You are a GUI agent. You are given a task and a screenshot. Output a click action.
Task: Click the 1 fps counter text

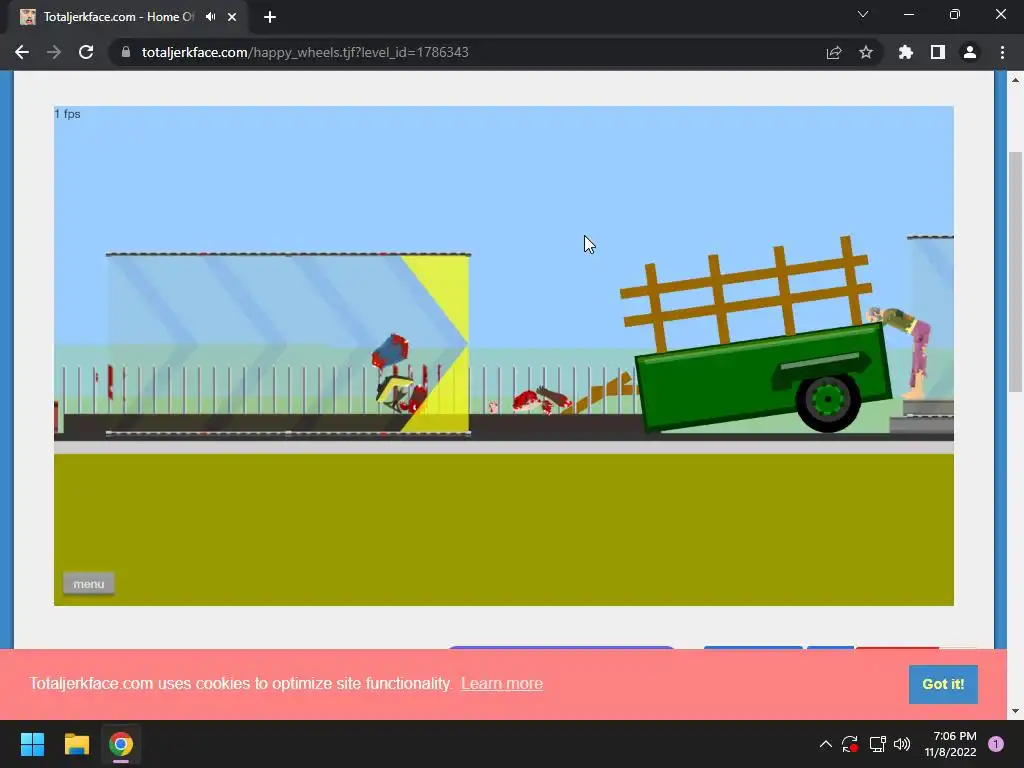[x=67, y=114]
